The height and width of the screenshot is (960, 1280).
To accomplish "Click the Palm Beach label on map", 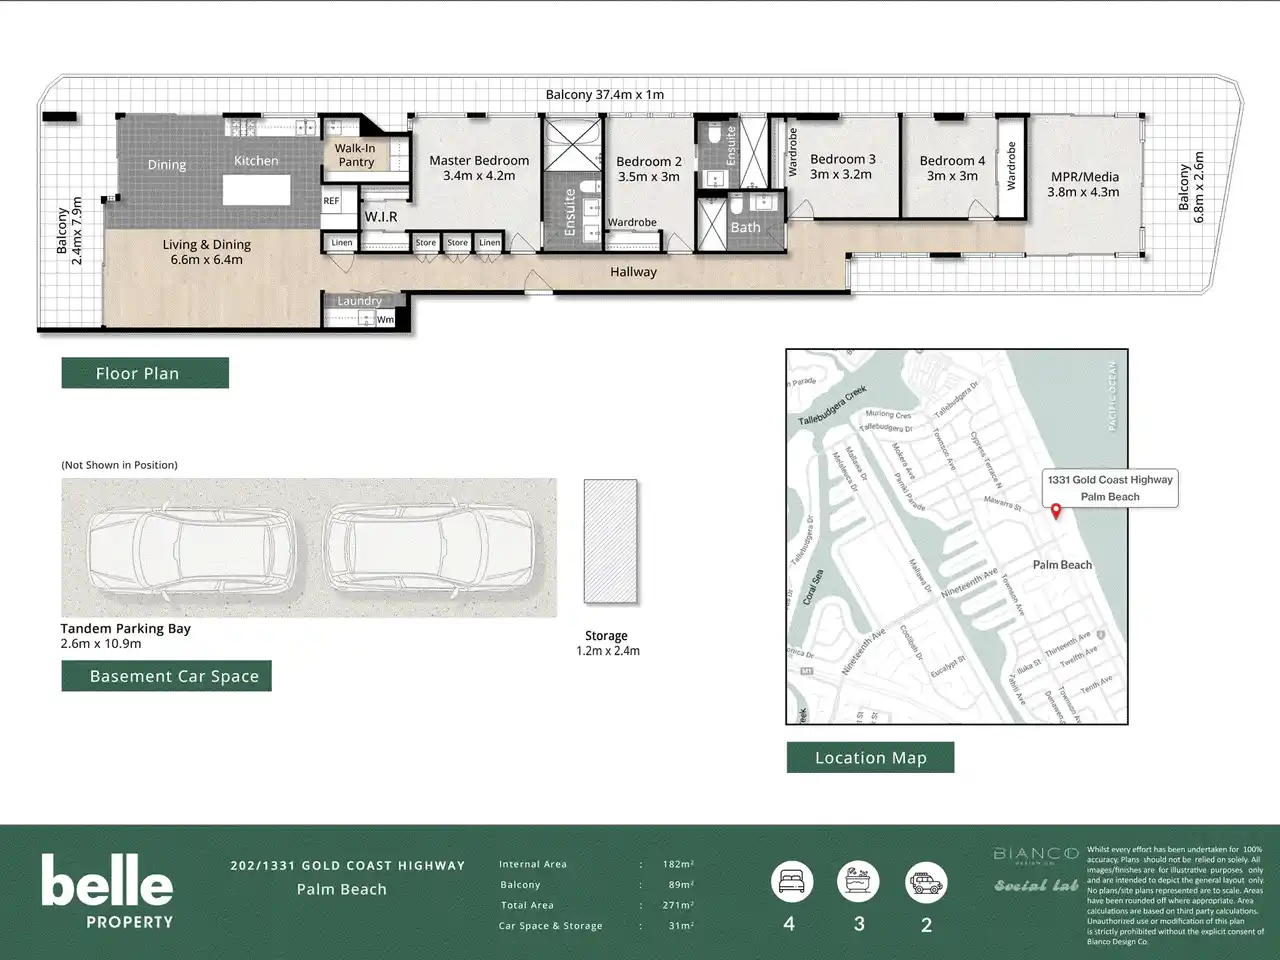I will tap(1062, 565).
